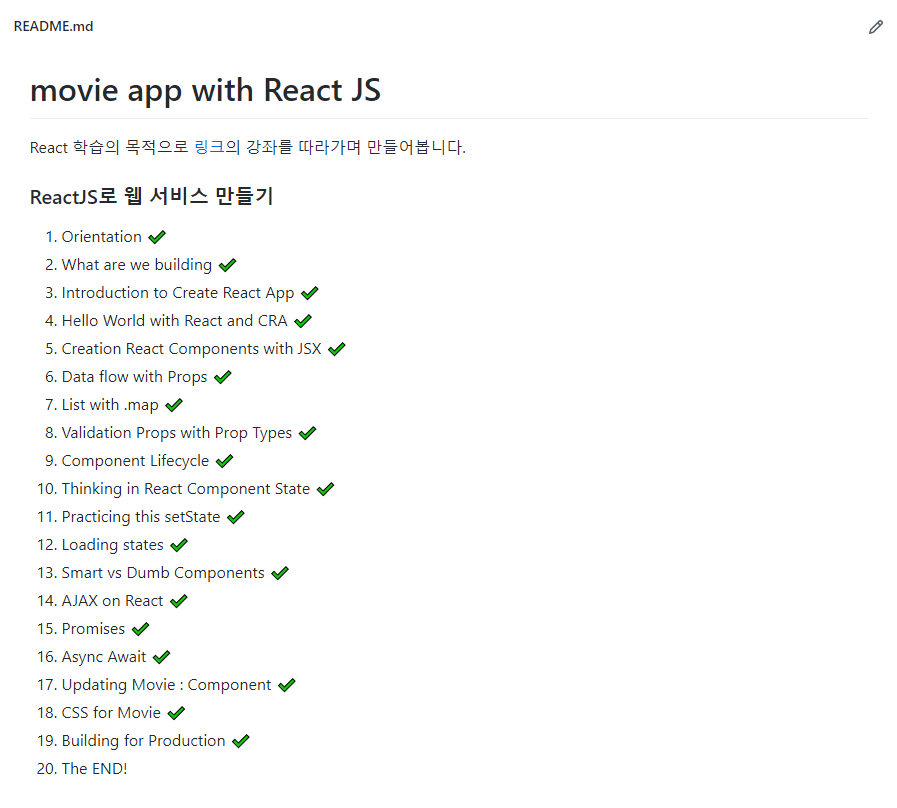Click the checkmark after 'Component Lifecycle'

224,461
